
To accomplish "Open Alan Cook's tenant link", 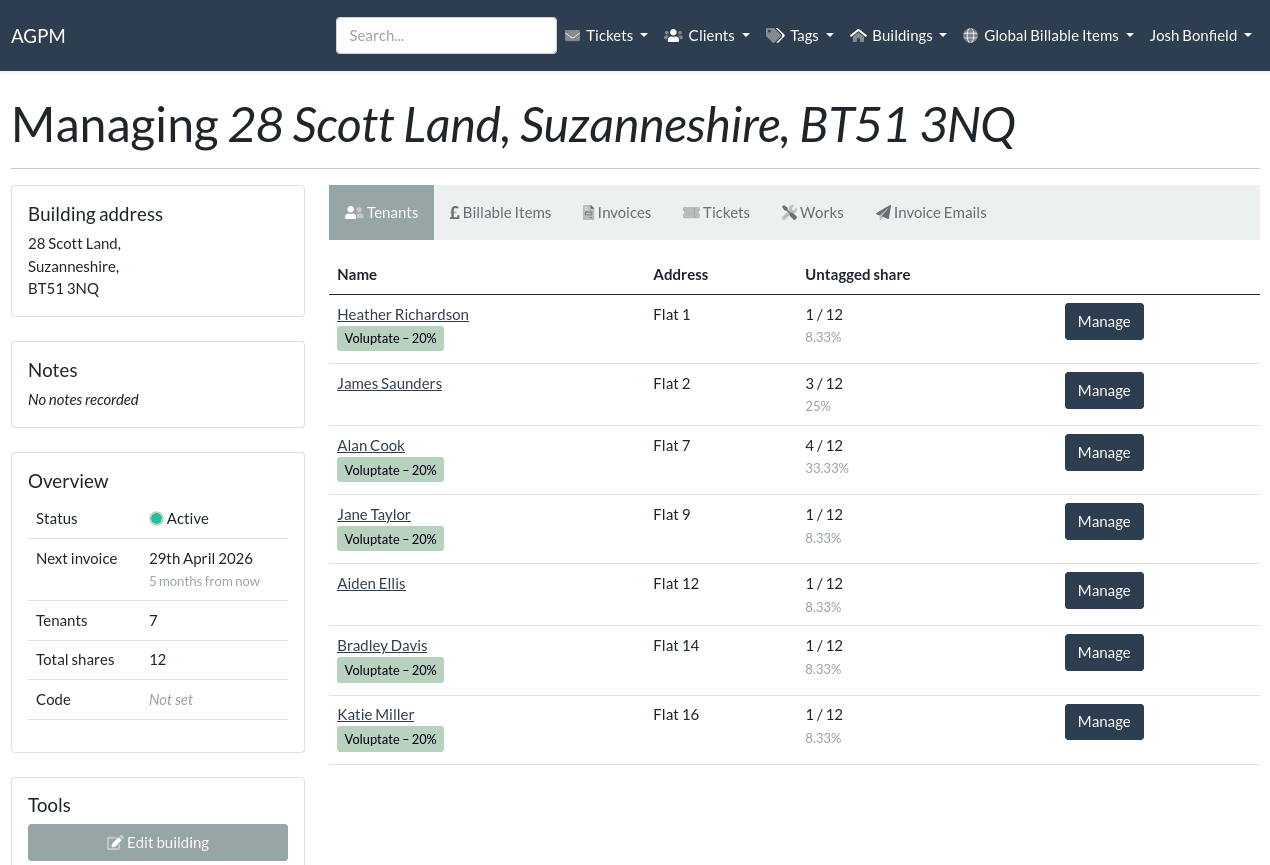I will (x=371, y=446).
